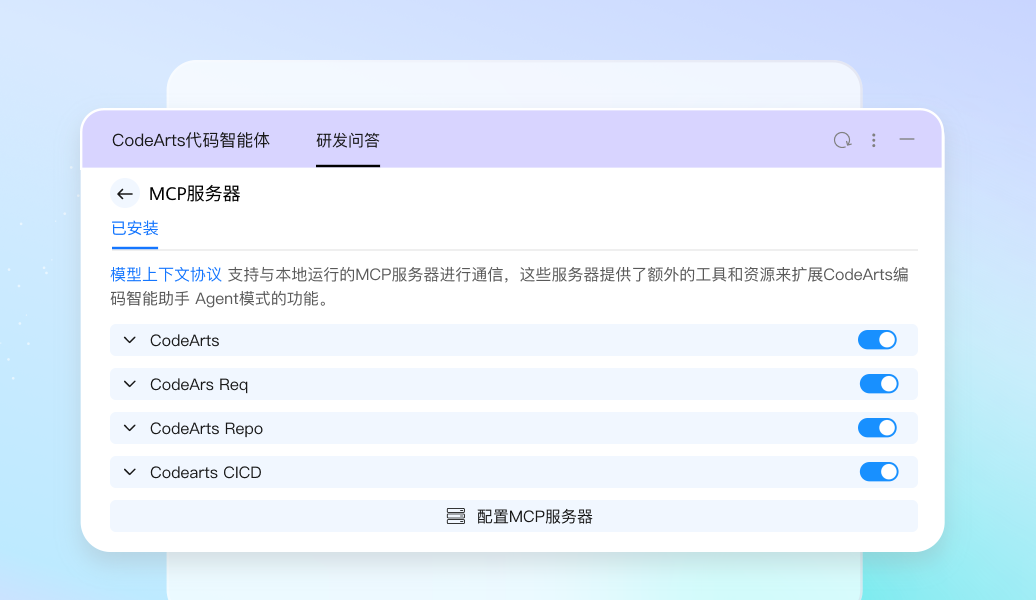Turn off the CodeArs Req toggle
The height and width of the screenshot is (600, 1036).
click(879, 384)
